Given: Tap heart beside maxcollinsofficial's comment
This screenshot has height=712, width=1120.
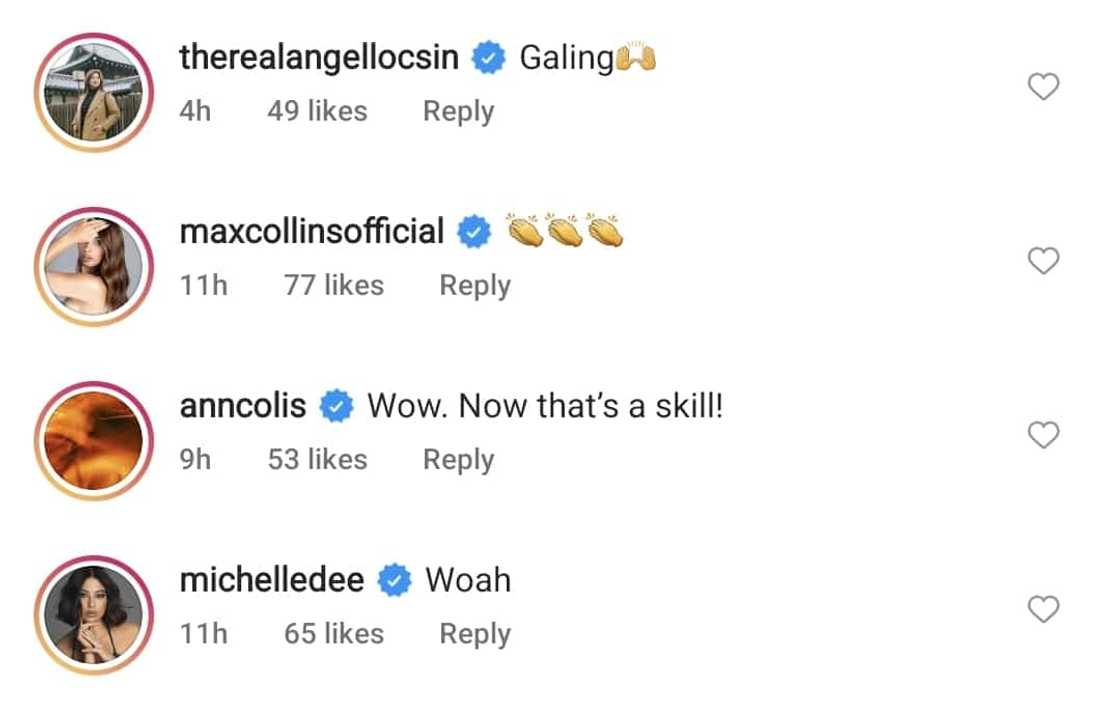Looking at the screenshot, I should [x=1043, y=261].
